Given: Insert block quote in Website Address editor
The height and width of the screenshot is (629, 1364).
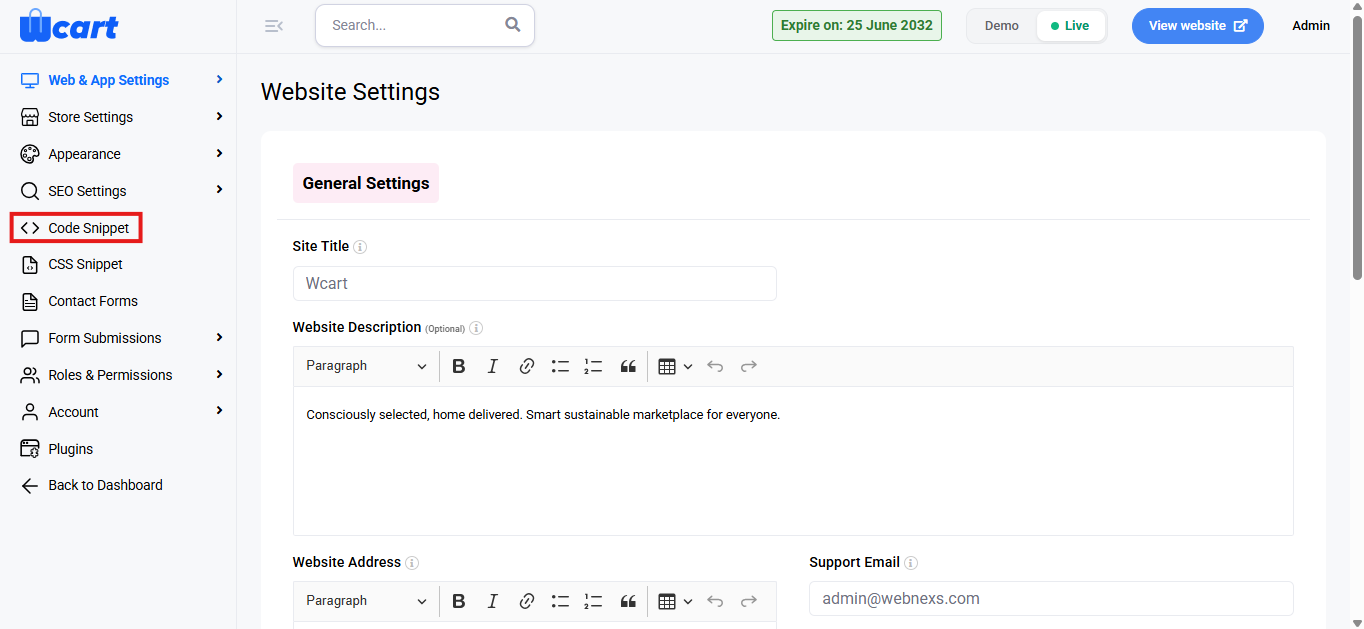Looking at the screenshot, I should pyautogui.click(x=628, y=601).
